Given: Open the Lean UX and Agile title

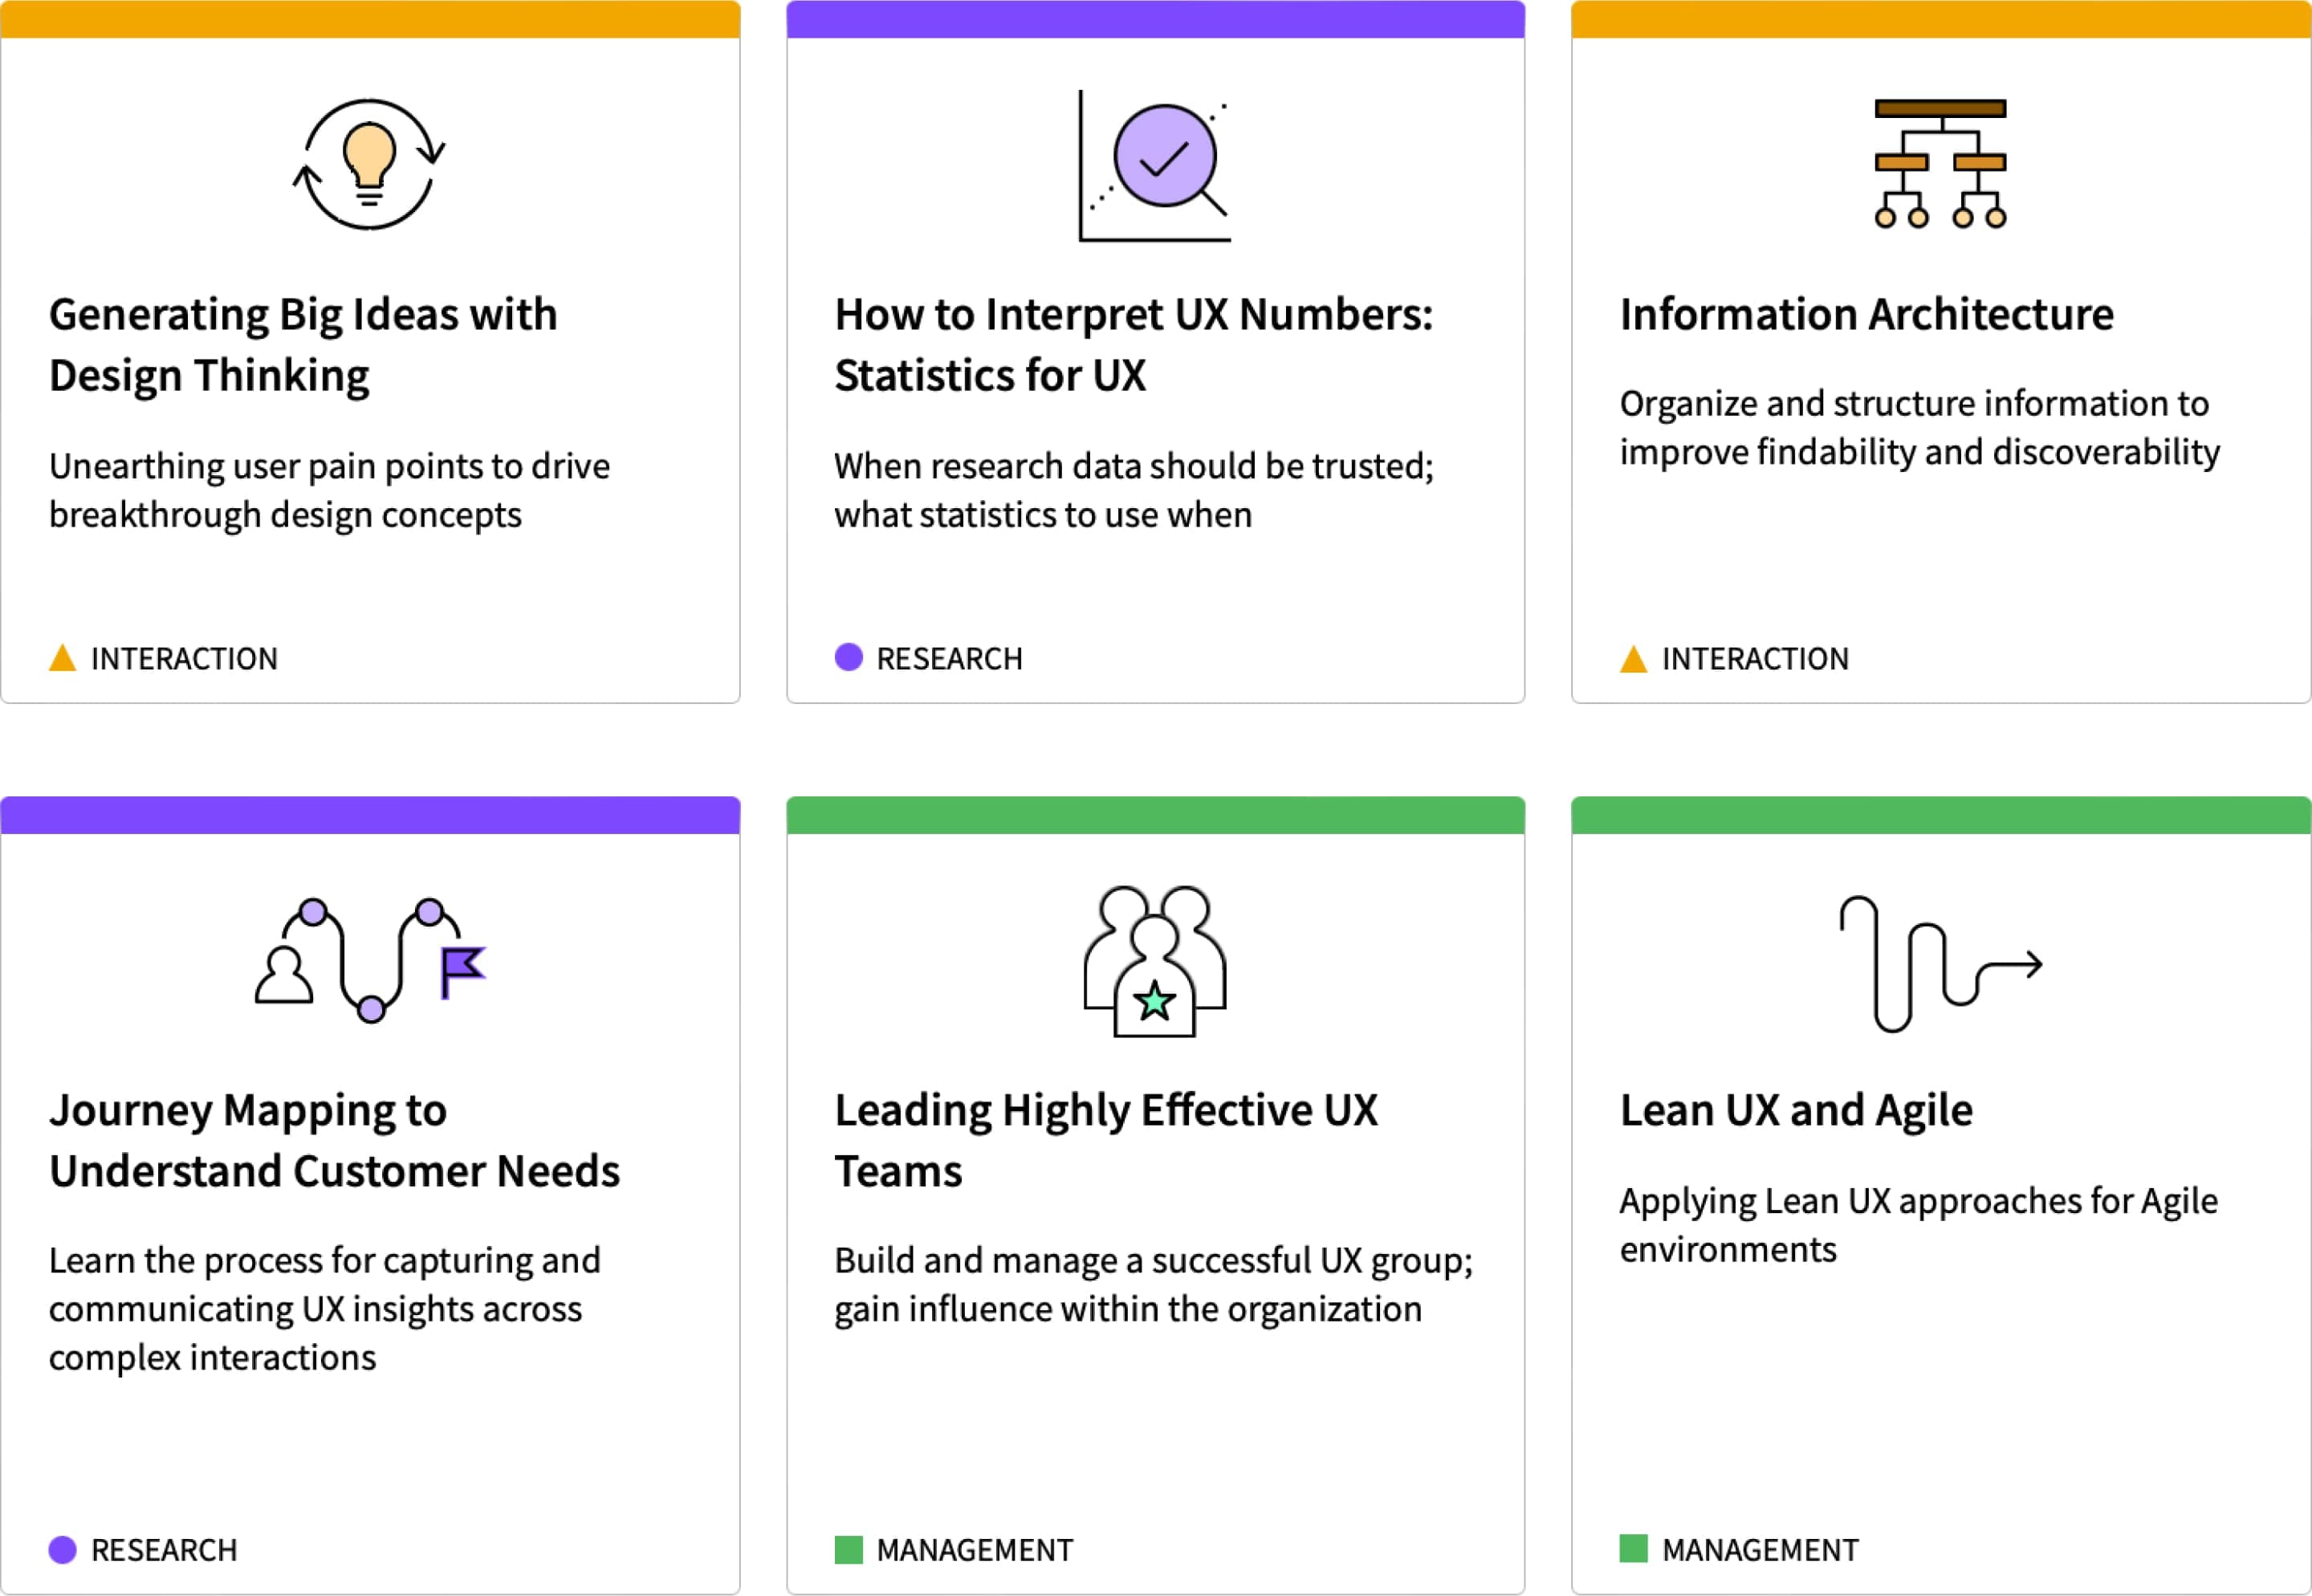Looking at the screenshot, I should pos(1796,1111).
